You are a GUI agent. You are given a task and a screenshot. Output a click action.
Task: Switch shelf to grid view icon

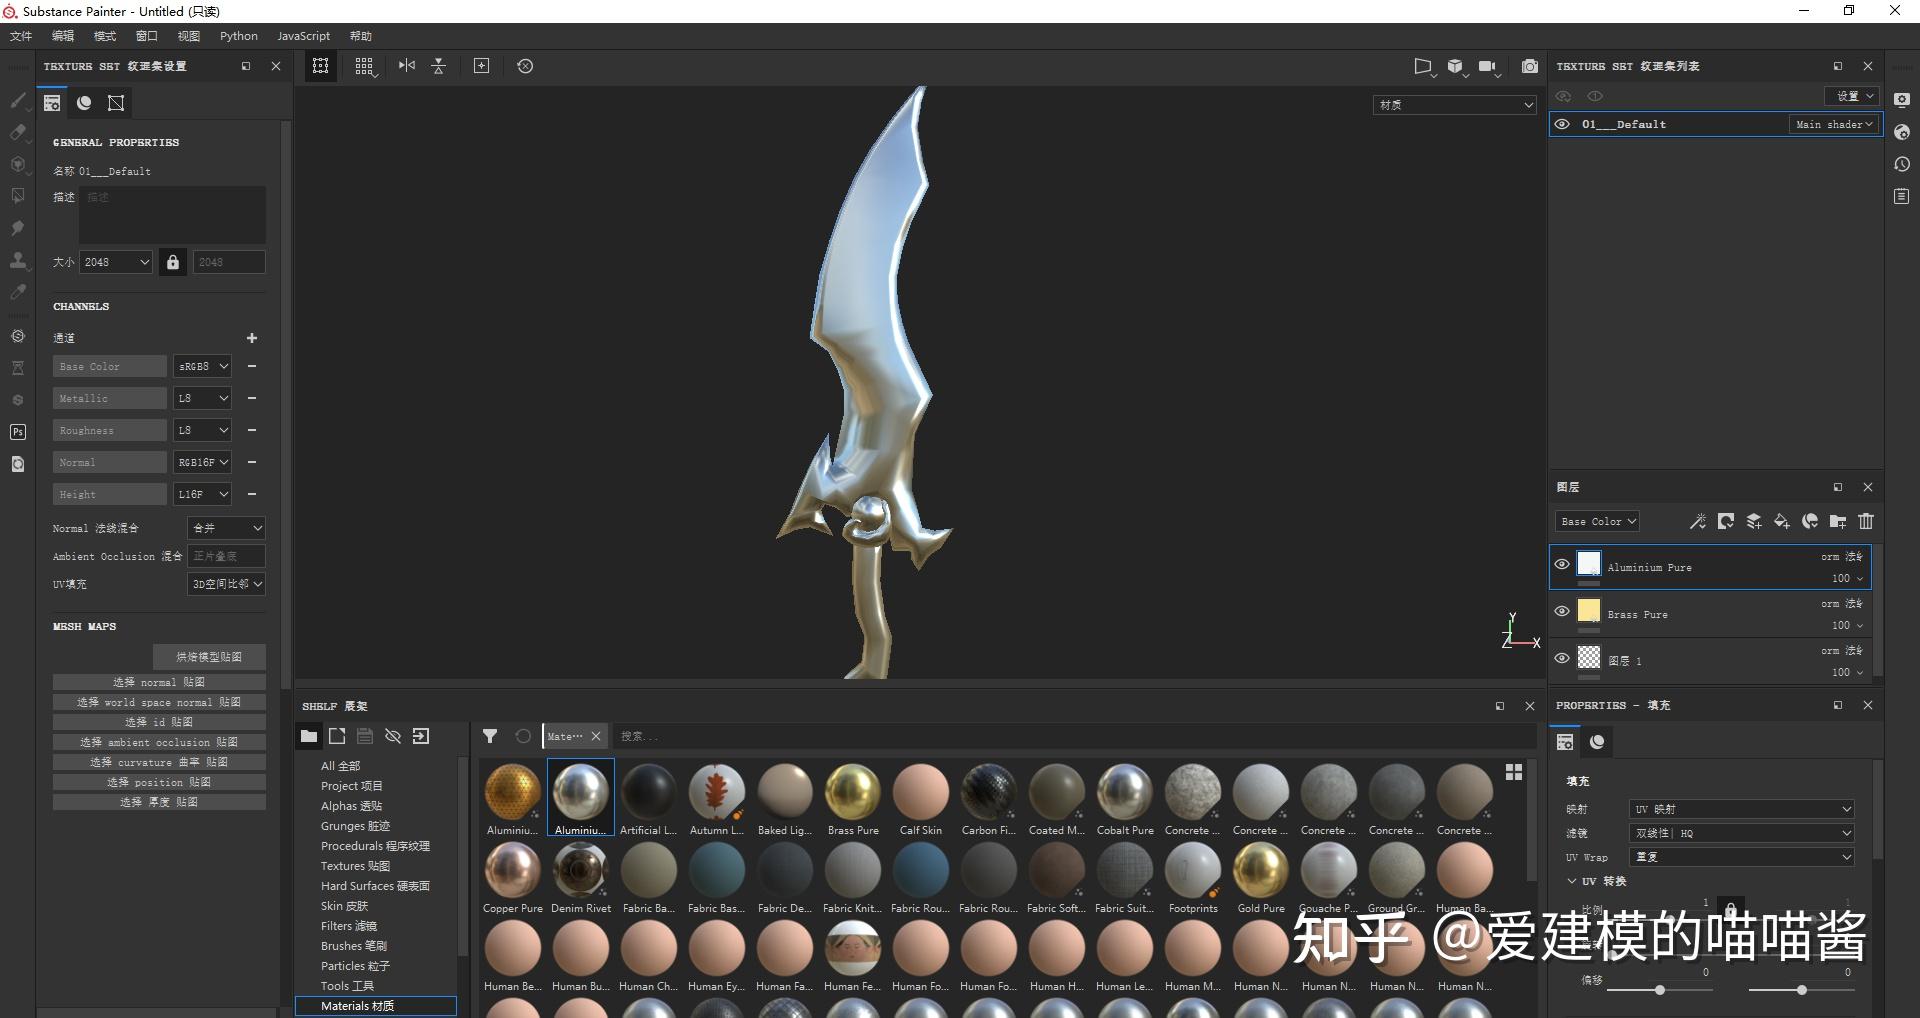pos(1514,772)
